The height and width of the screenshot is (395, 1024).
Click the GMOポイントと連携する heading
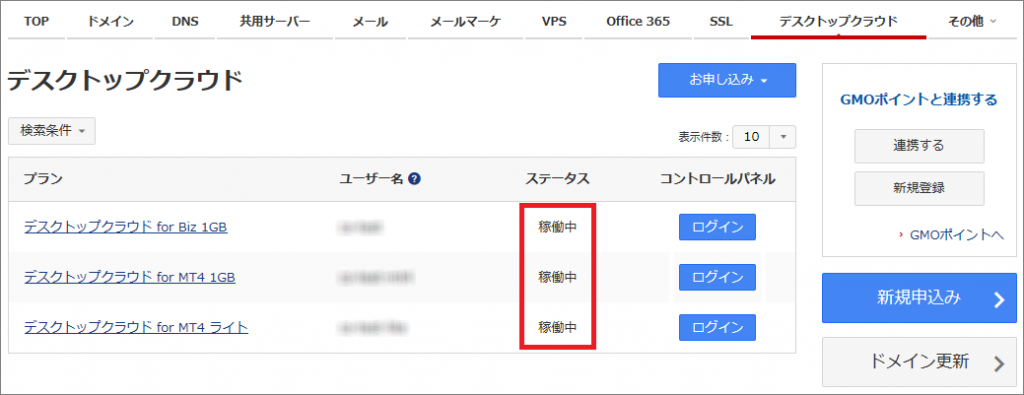point(919,100)
